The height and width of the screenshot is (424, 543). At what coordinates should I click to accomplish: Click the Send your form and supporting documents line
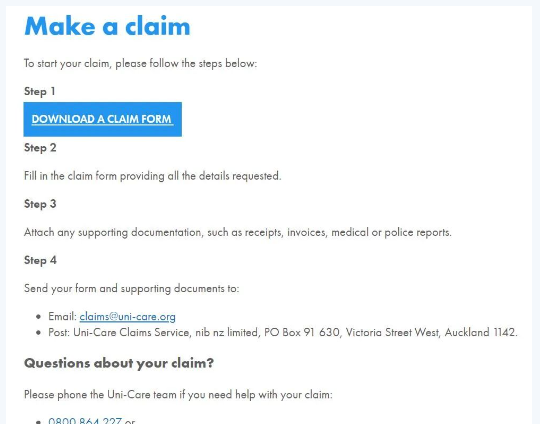[132, 289]
